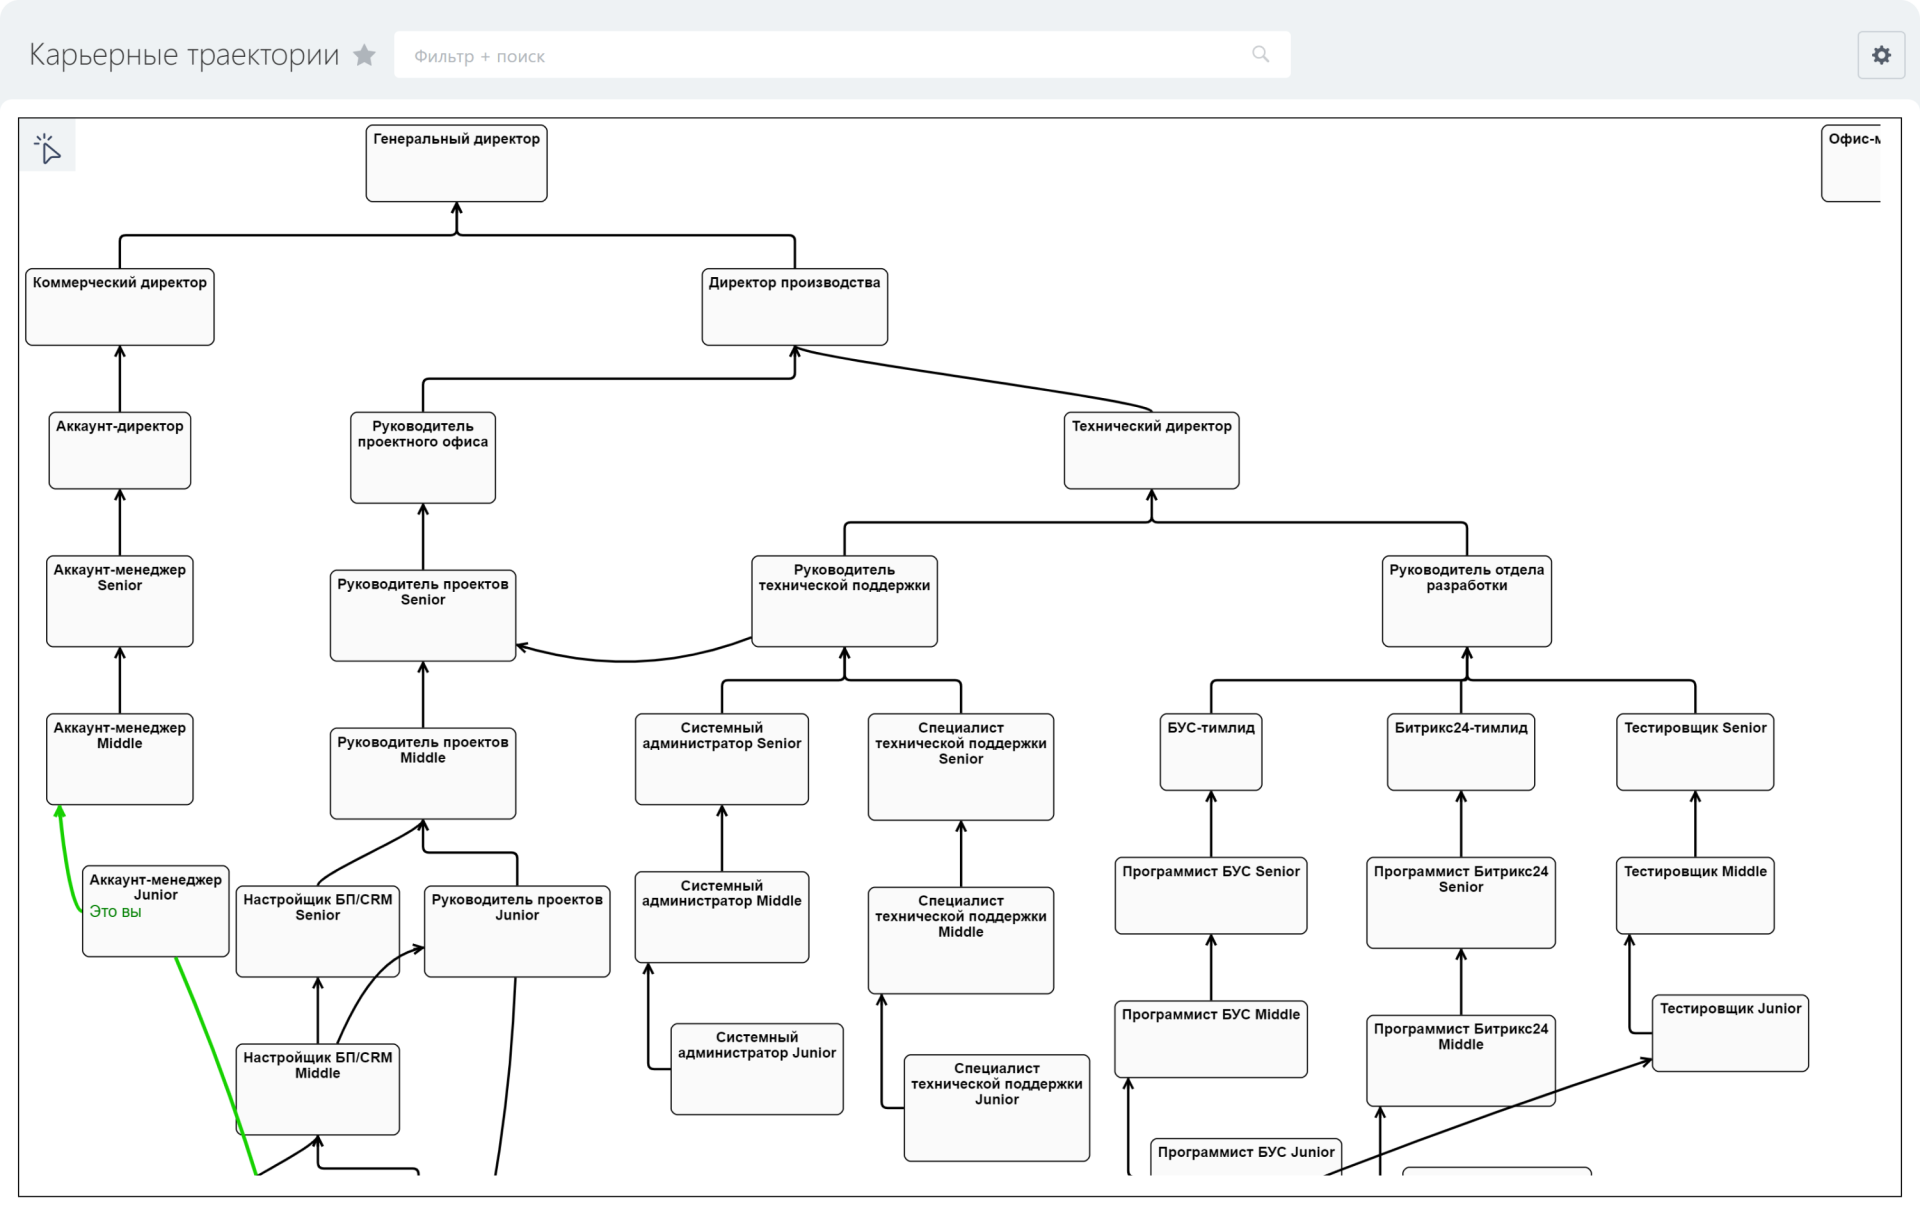
Task: Select 'Руководитель проектного офиса' box
Action: click(423, 458)
